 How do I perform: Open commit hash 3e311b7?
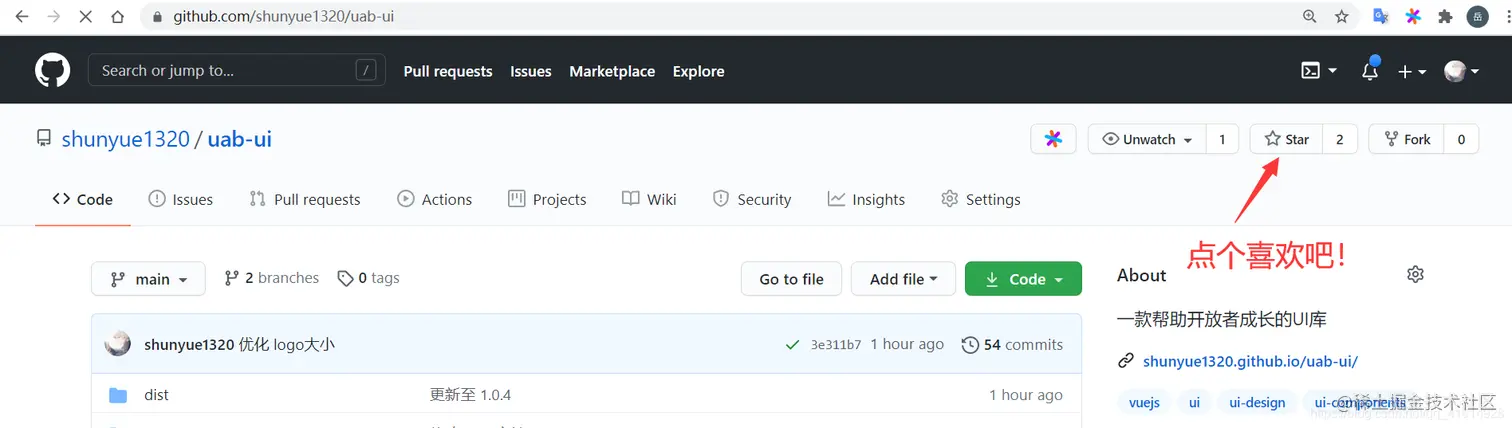[x=835, y=345]
